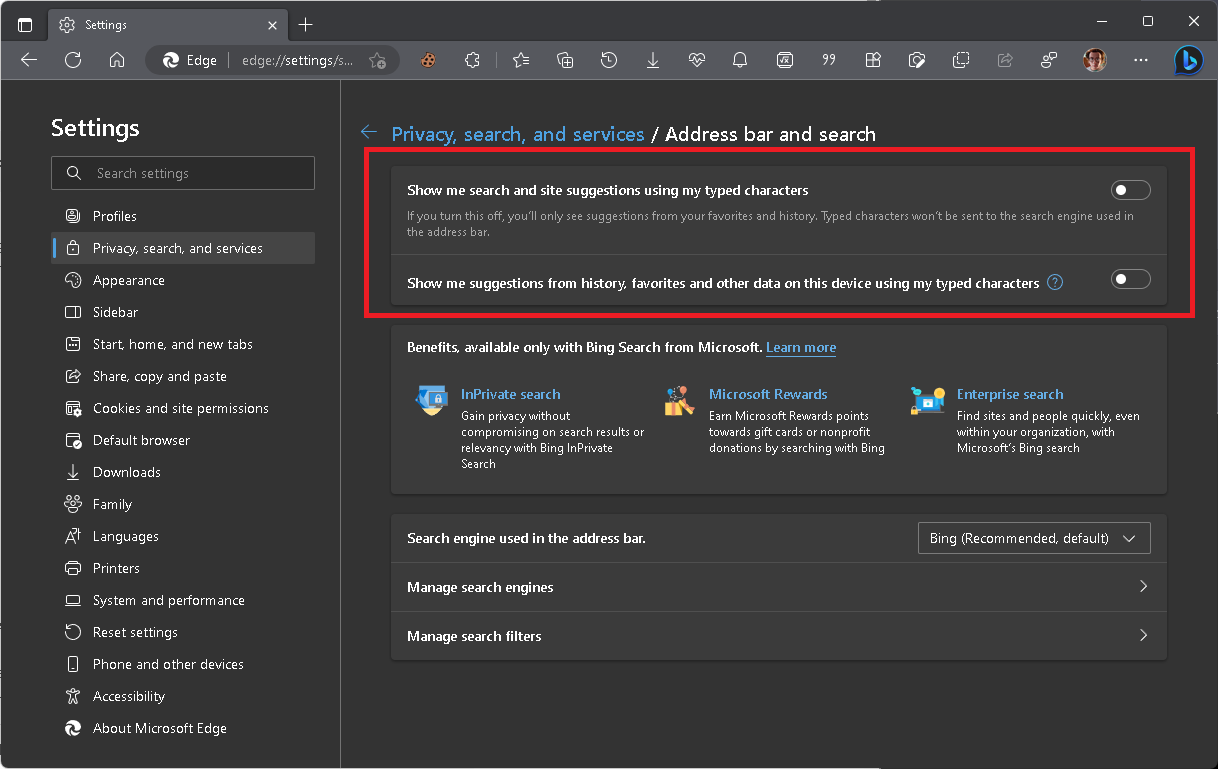
Task: Close the Settings tab
Action: [x=270, y=24]
